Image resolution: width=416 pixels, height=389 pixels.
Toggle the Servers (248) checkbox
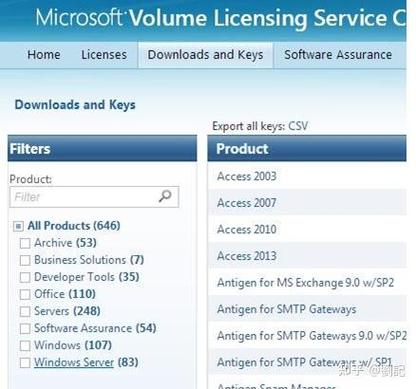[25, 312]
